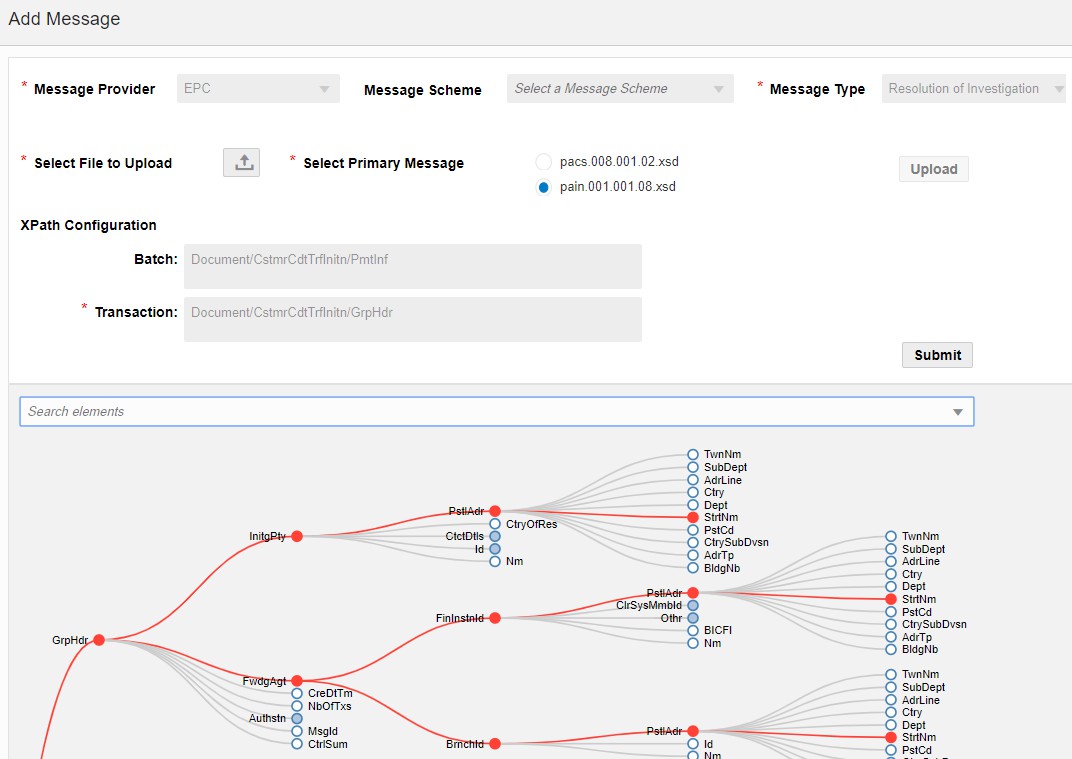Expand the Authstn node
Image resolution: width=1072 pixels, height=759 pixels.
(x=297, y=718)
